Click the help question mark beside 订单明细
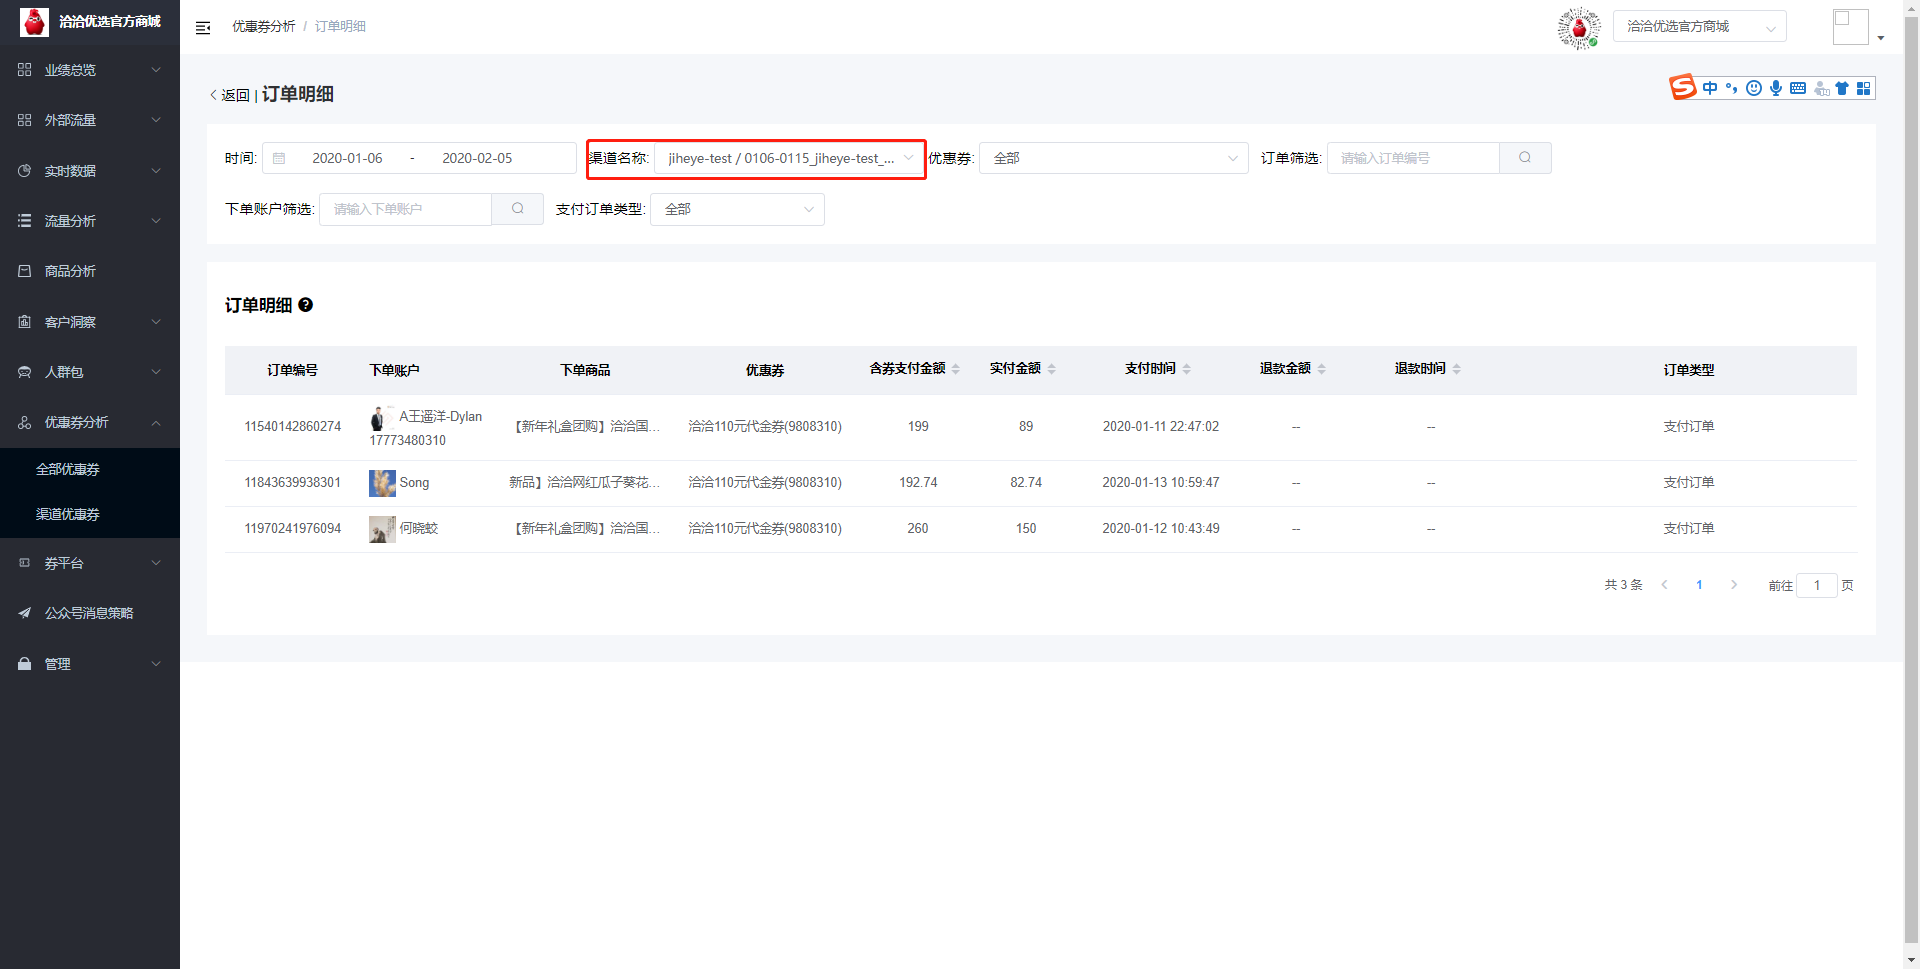Screen dimensions: 1920x969 pyautogui.click(x=306, y=305)
